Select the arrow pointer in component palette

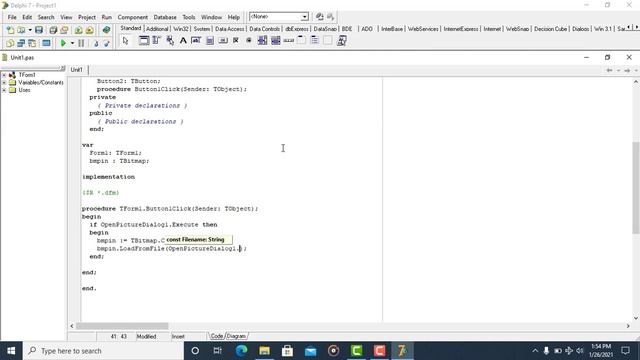(x=125, y=40)
